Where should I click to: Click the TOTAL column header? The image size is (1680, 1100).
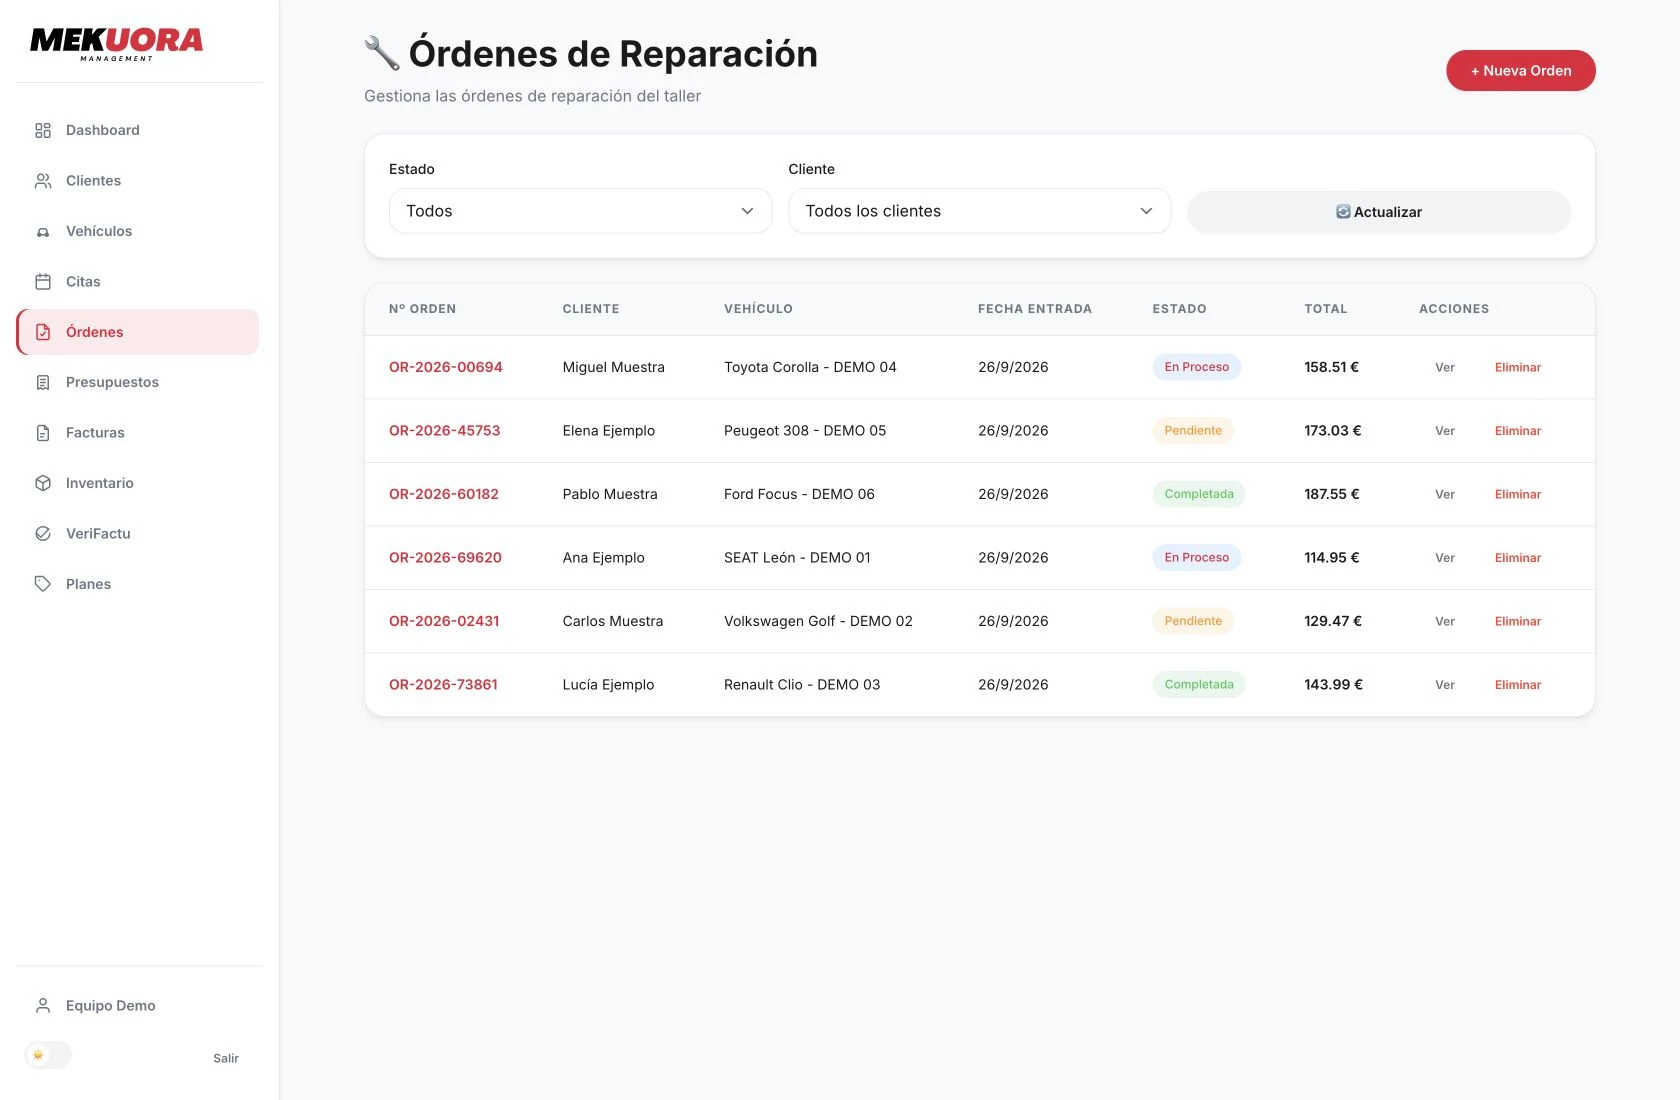click(1325, 309)
